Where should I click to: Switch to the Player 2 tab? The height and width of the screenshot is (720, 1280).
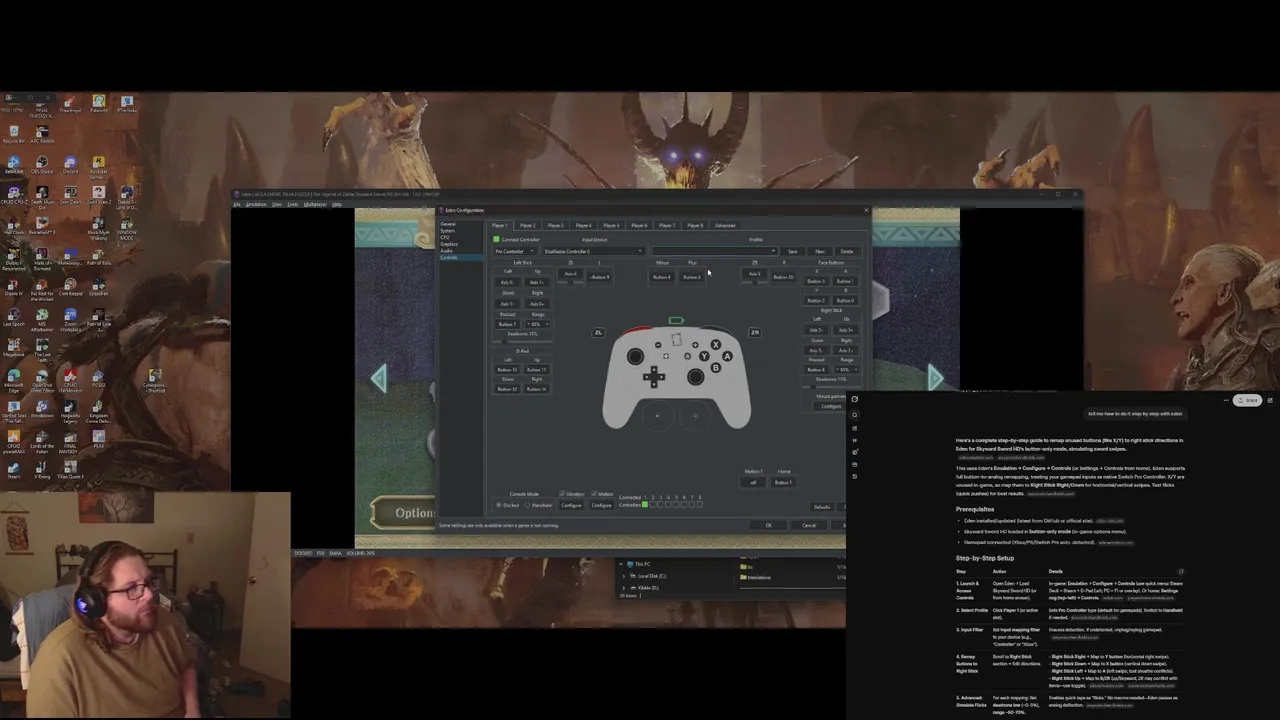click(x=528, y=225)
